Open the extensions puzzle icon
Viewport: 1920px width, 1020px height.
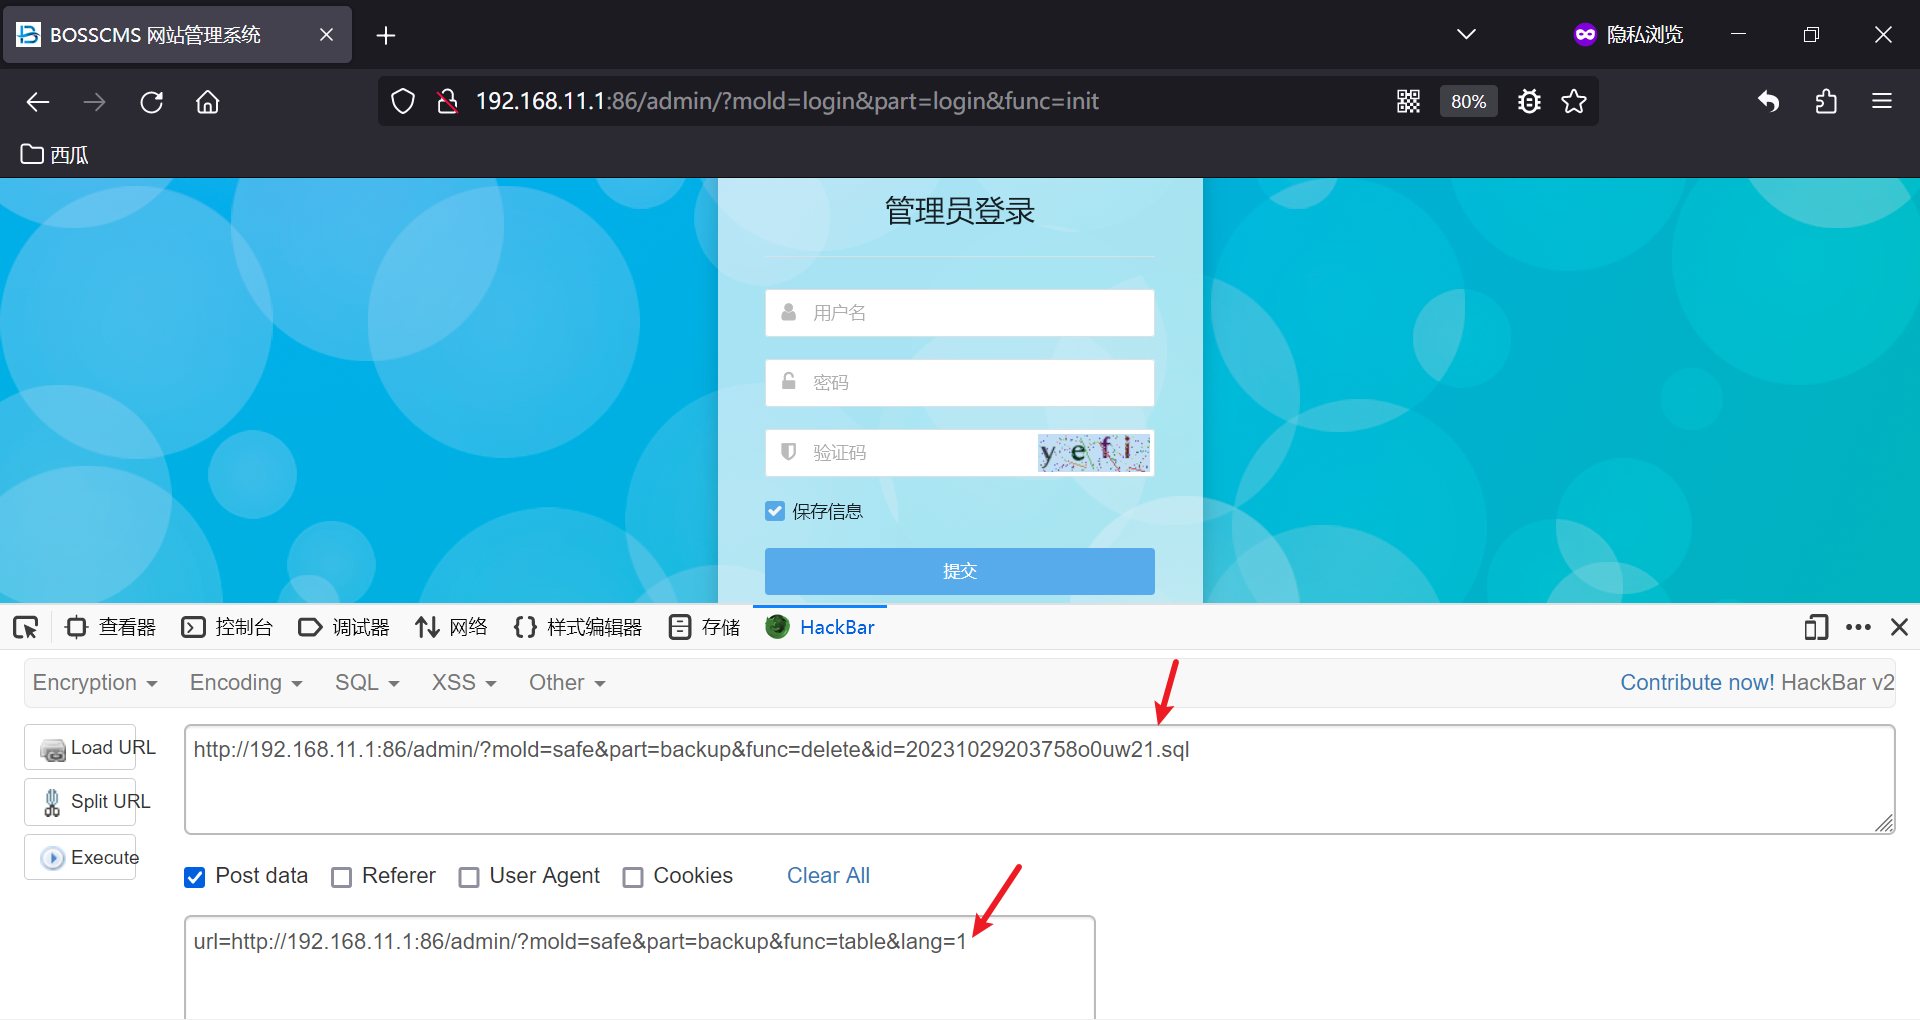(1826, 101)
